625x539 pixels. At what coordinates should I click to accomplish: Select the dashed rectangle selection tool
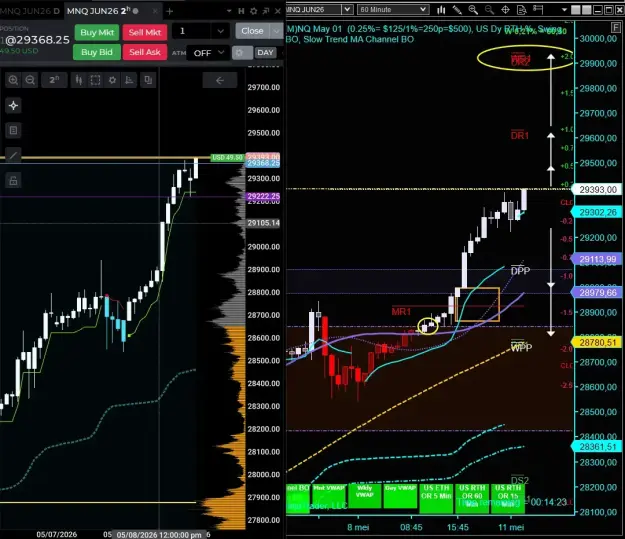click(x=96, y=80)
